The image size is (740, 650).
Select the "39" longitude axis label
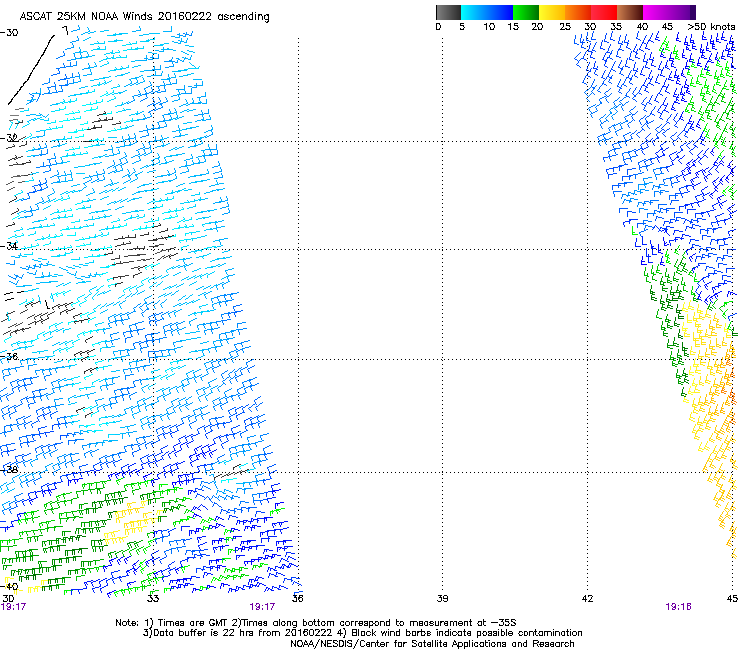[442, 599]
